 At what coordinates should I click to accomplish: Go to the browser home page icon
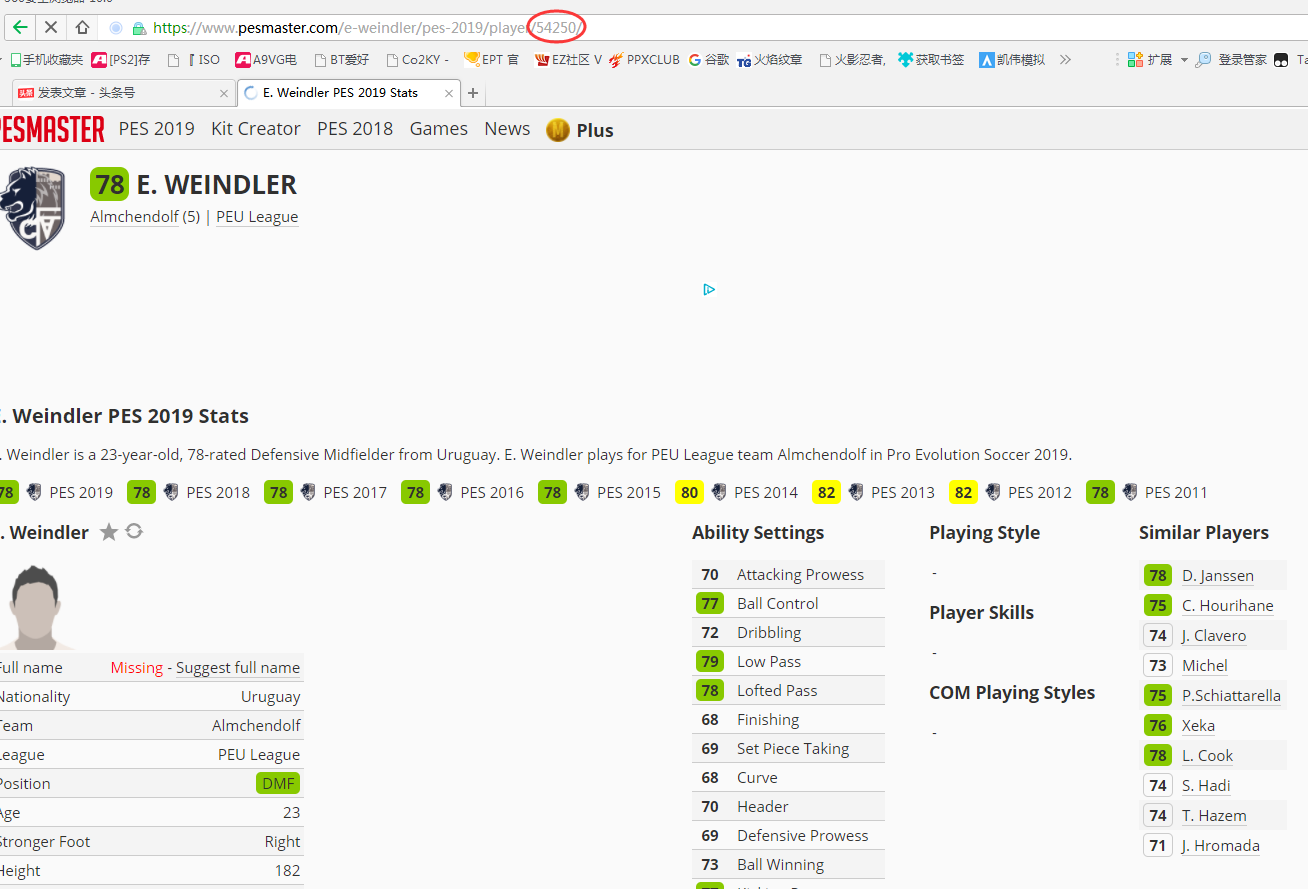pyautogui.click(x=82, y=27)
